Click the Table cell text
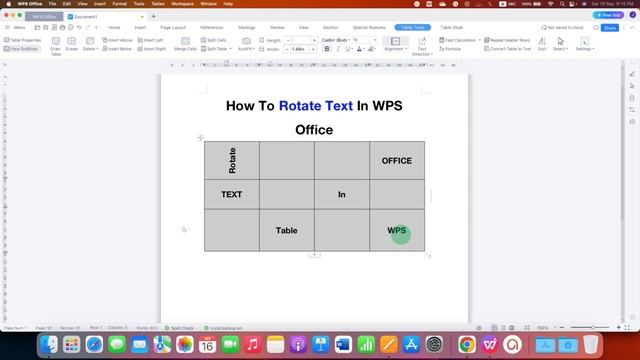The height and width of the screenshot is (360, 640). [287, 231]
